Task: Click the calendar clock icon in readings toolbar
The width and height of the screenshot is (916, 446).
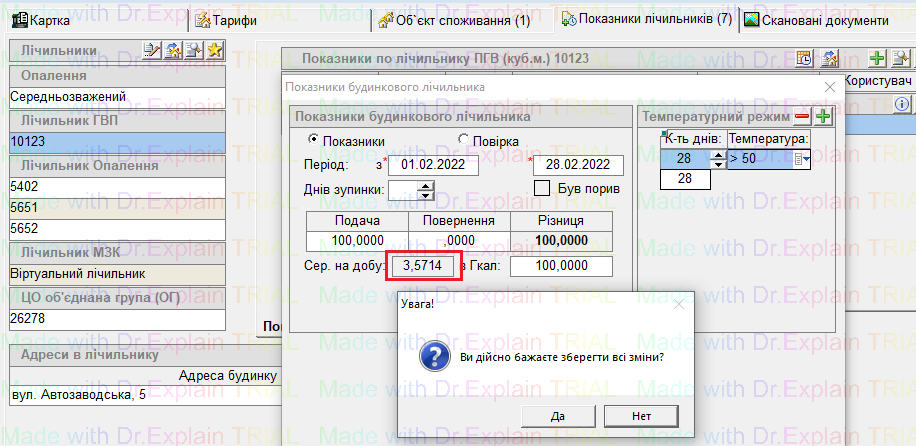Action: pyautogui.click(x=804, y=60)
